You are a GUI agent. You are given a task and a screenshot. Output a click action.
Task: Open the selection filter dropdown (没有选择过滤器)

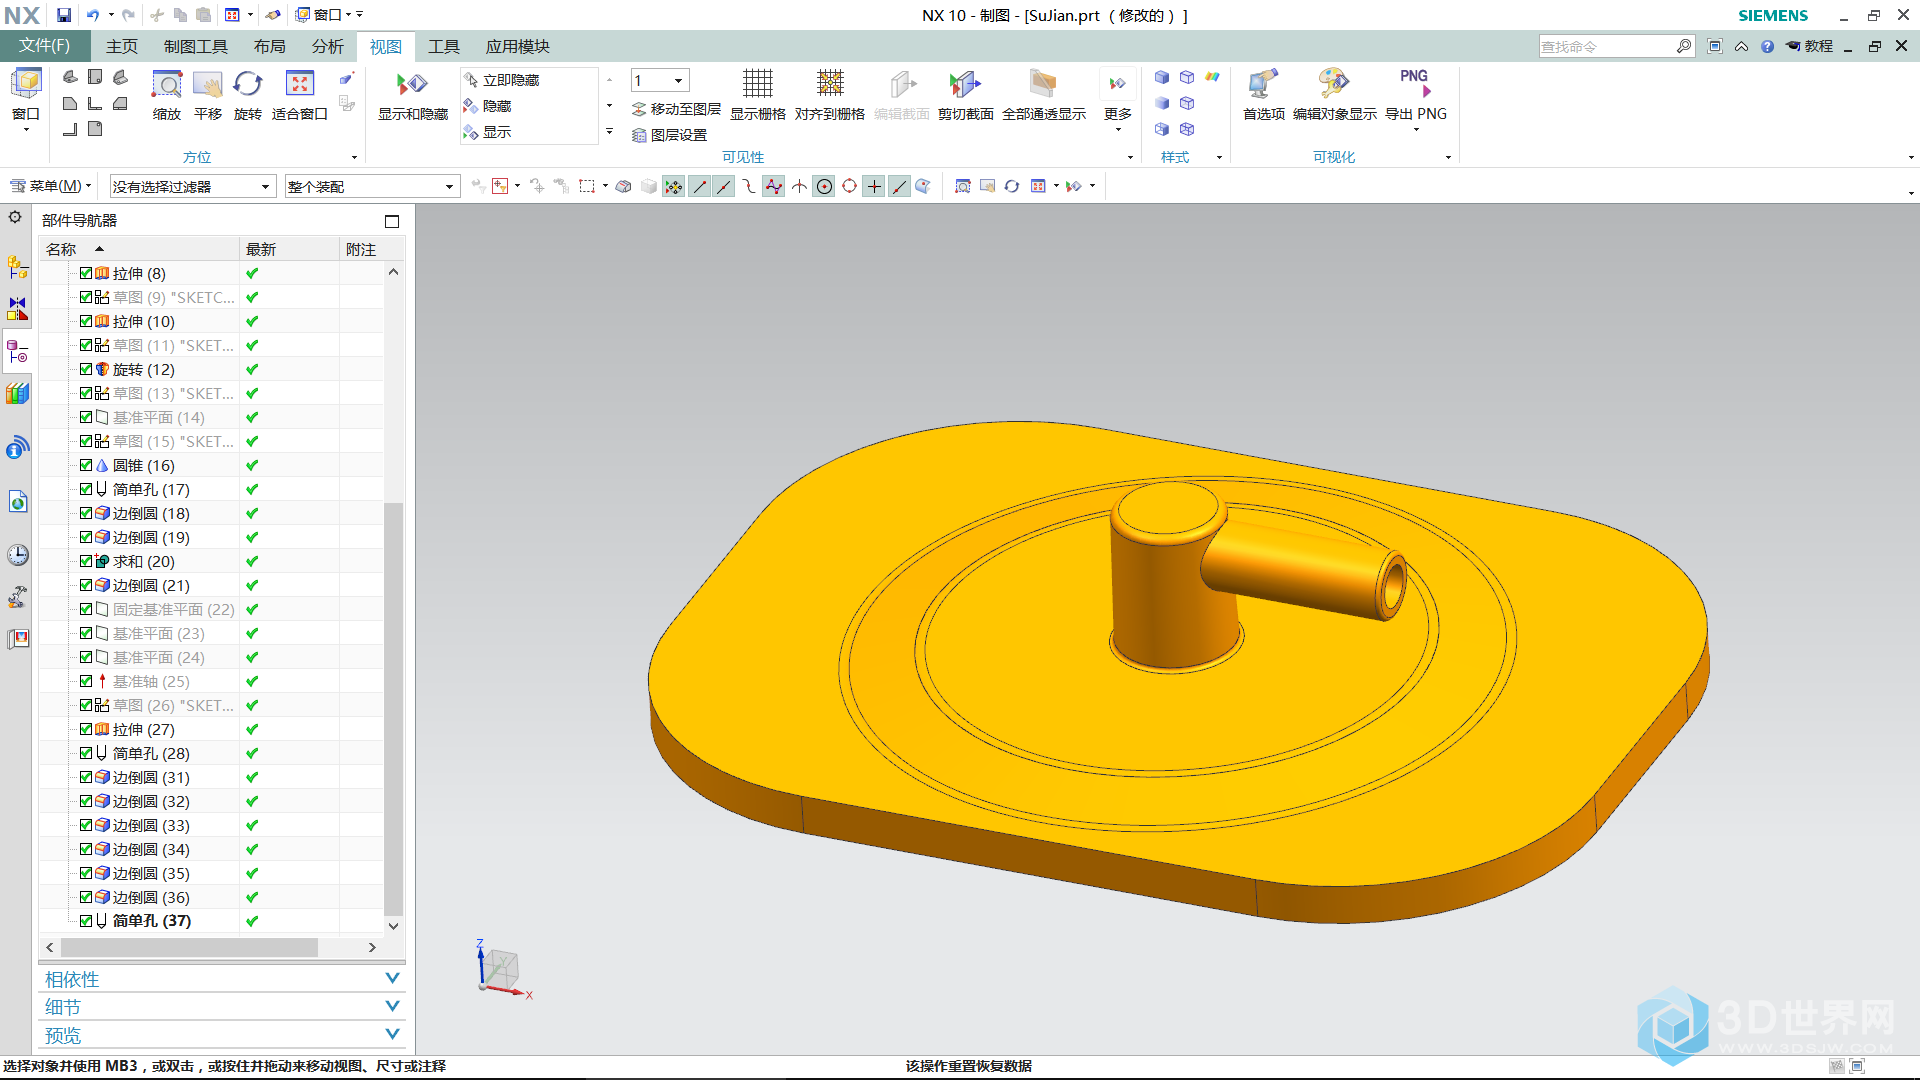pyautogui.click(x=191, y=187)
